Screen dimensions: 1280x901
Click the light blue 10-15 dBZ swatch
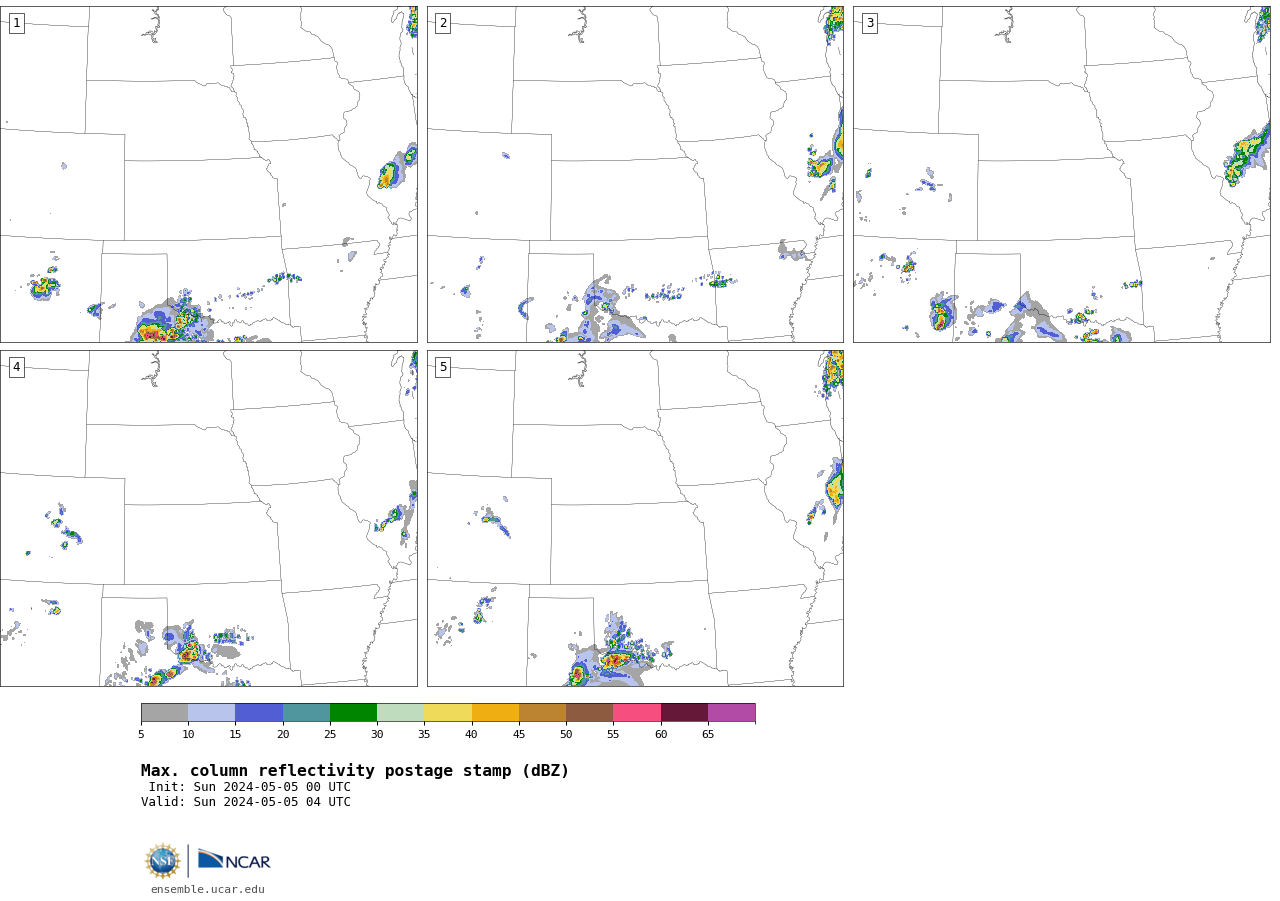coord(212,713)
